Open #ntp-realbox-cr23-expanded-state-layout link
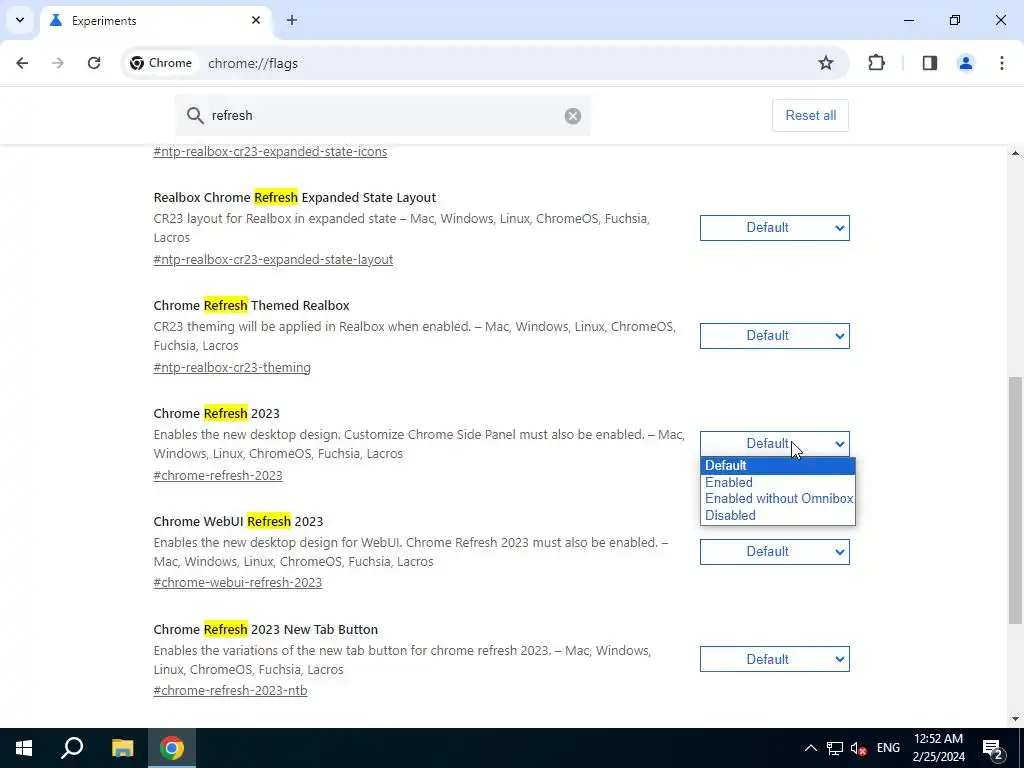 click(x=273, y=259)
